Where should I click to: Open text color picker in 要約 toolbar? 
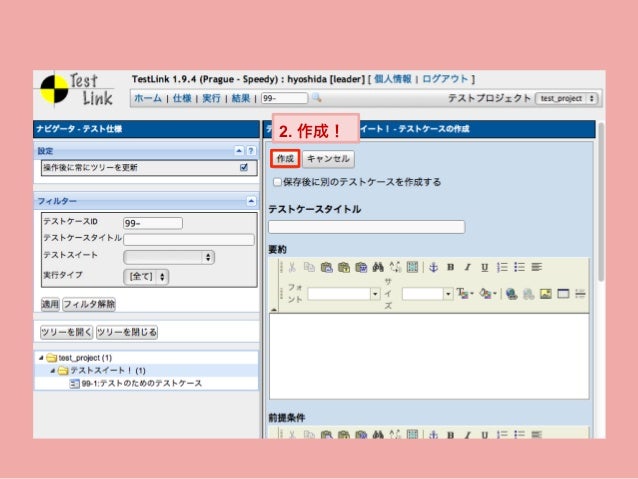coord(465,293)
